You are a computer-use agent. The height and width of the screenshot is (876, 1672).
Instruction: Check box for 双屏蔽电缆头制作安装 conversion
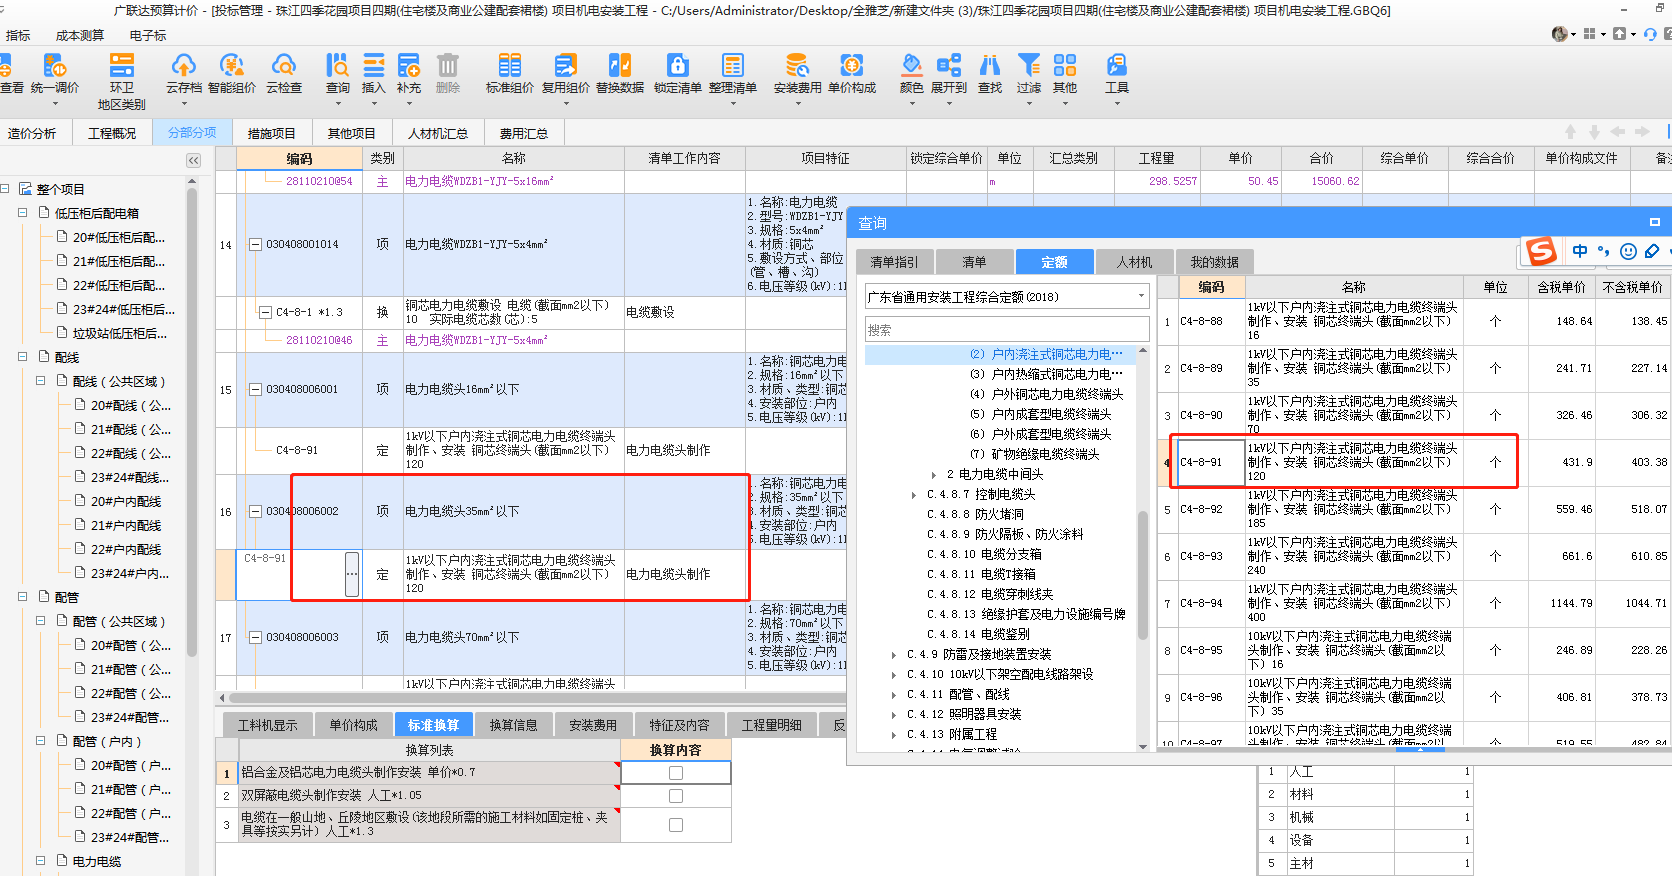(676, 796)
